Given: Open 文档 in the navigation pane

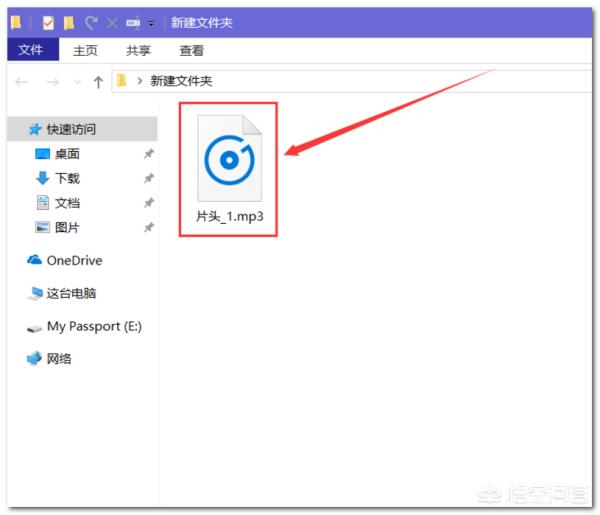Looking at the screenshot, I should [x=67, y=203].
